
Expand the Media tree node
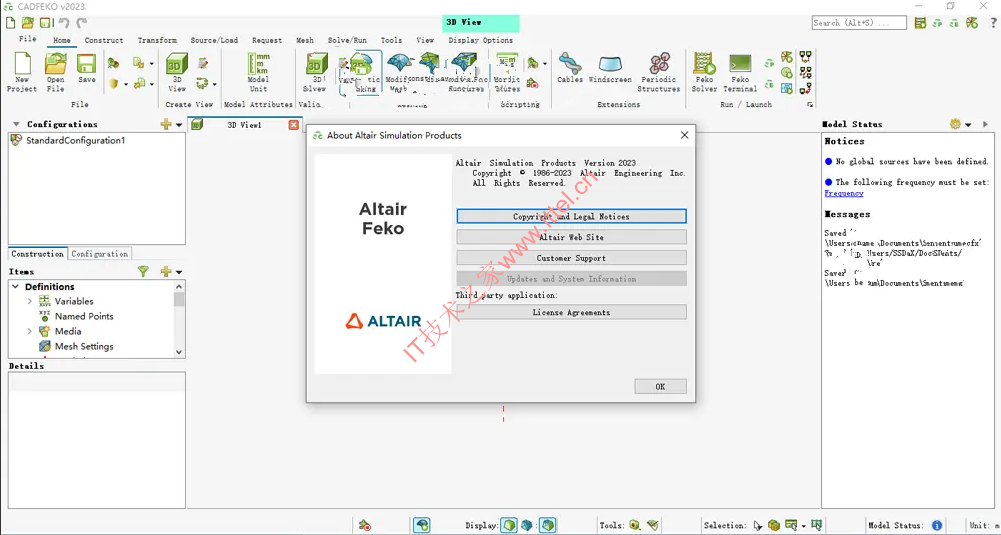(x=29, y=331)
